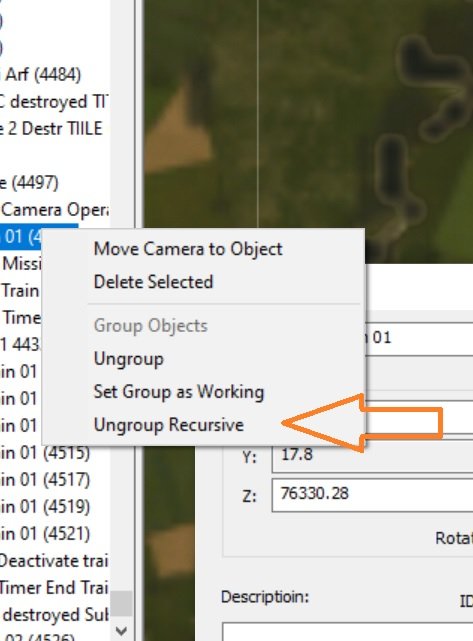Click the highlighted 01 list row
This screenshot has width=473, height=641.
click(20, 237)
